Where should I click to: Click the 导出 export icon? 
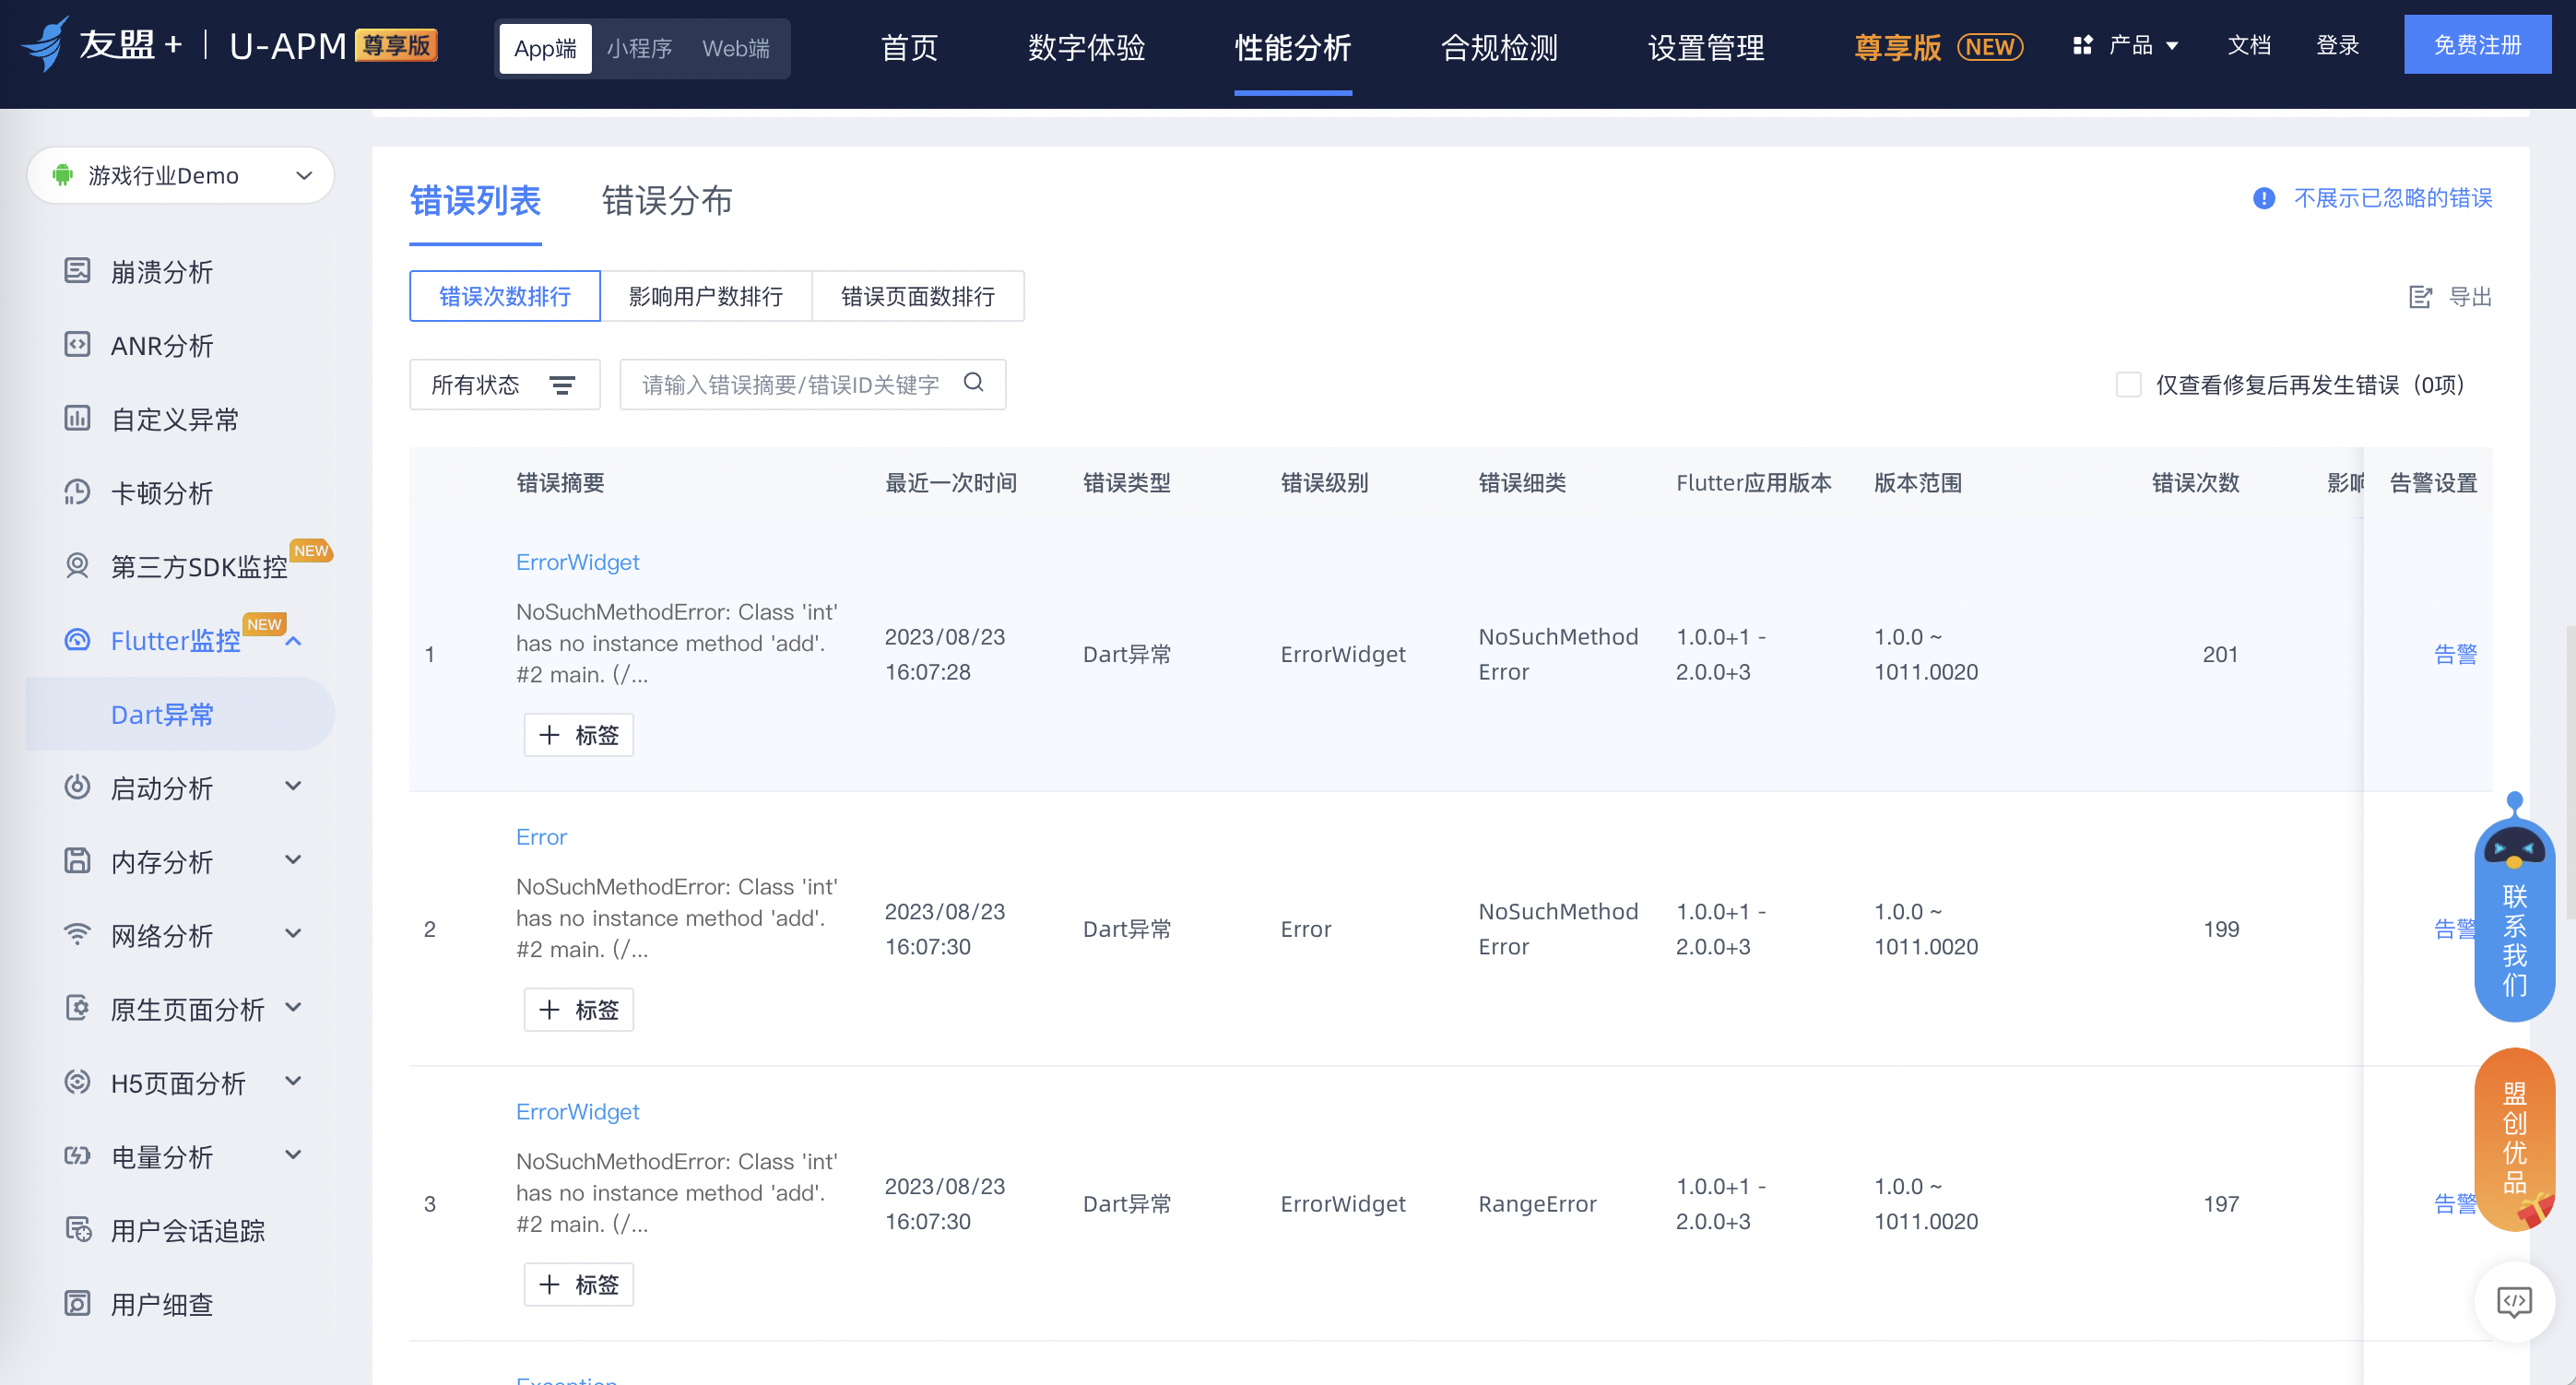click(2420, 297)
